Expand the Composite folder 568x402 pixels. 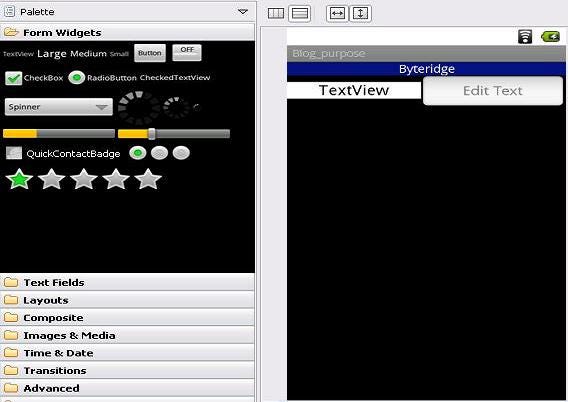tap(127, 318)
